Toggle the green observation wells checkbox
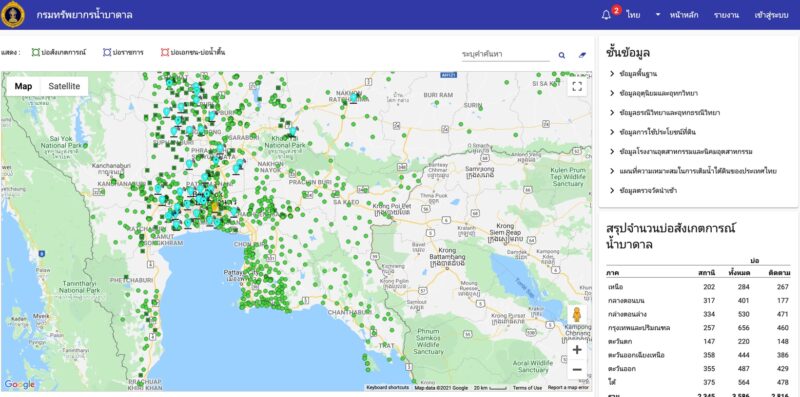The width and height of the screenshot is (800, 397). 36,52
